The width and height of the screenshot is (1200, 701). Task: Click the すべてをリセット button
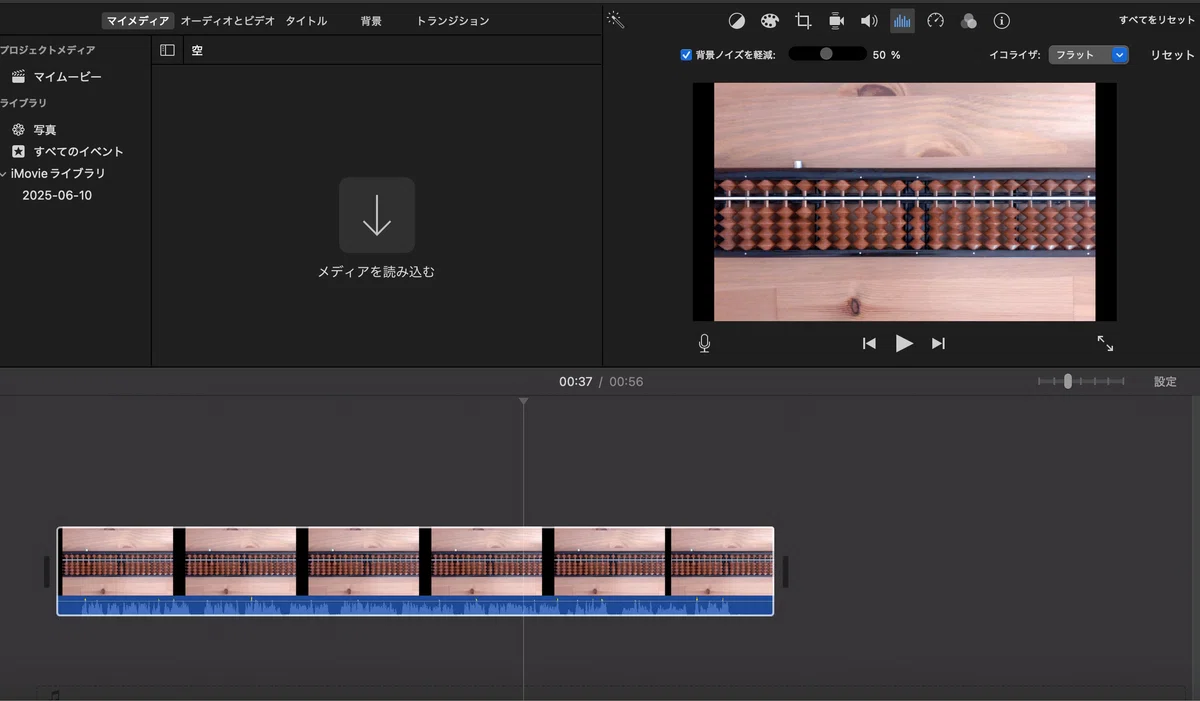1157,21
